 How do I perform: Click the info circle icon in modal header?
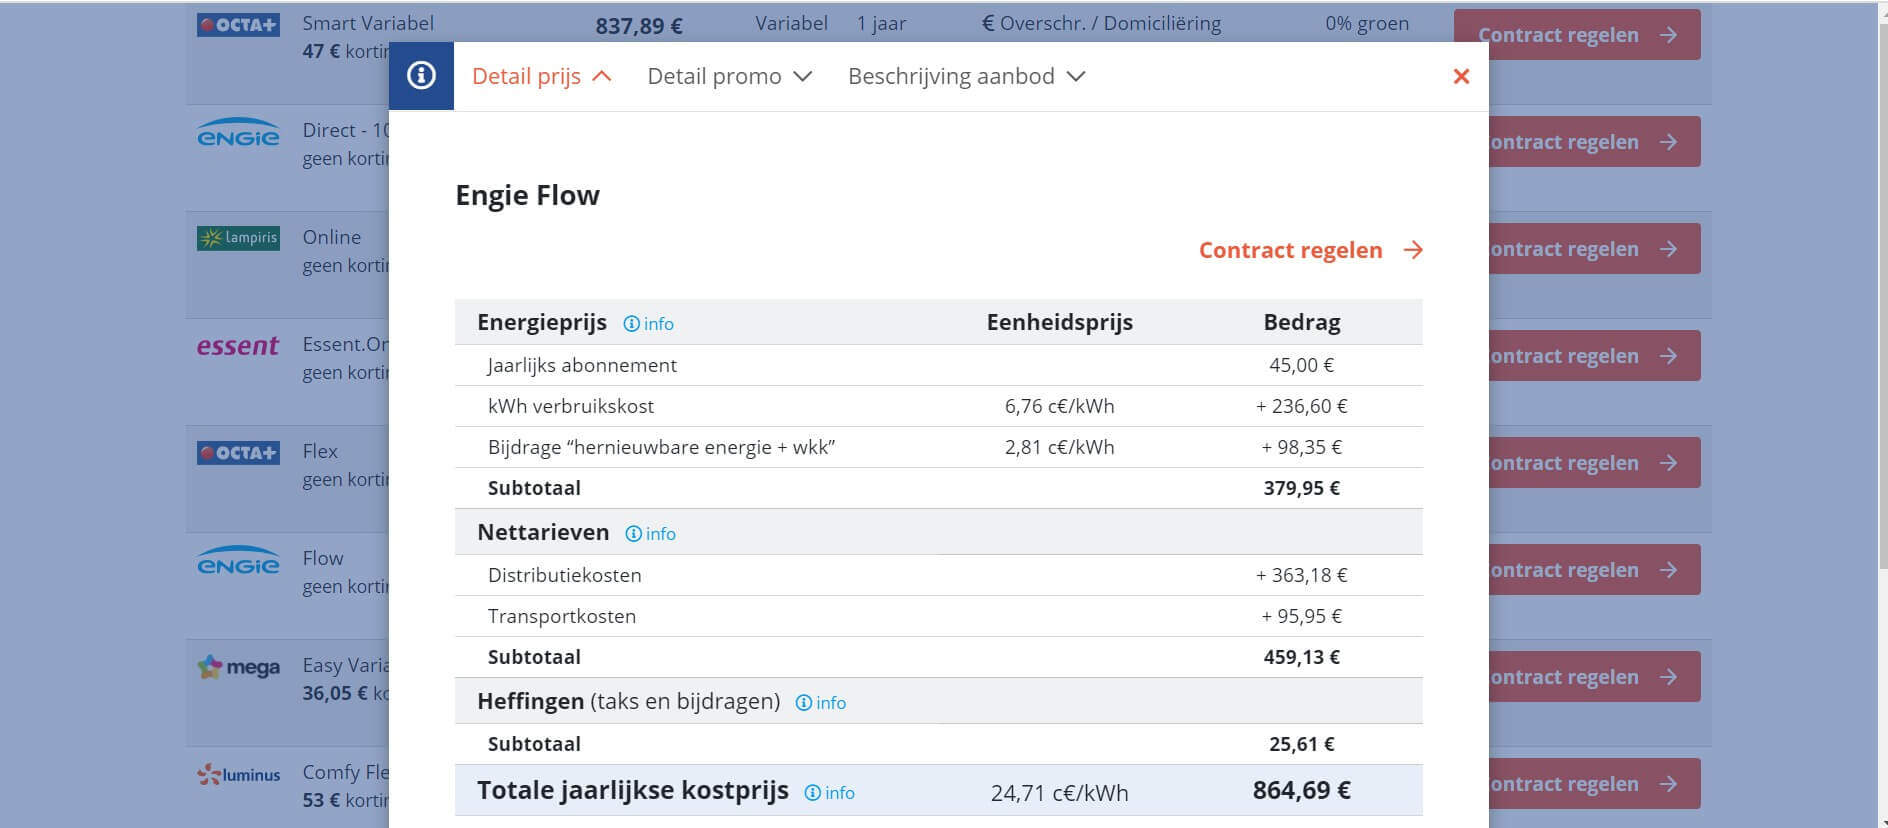point(421,76)
